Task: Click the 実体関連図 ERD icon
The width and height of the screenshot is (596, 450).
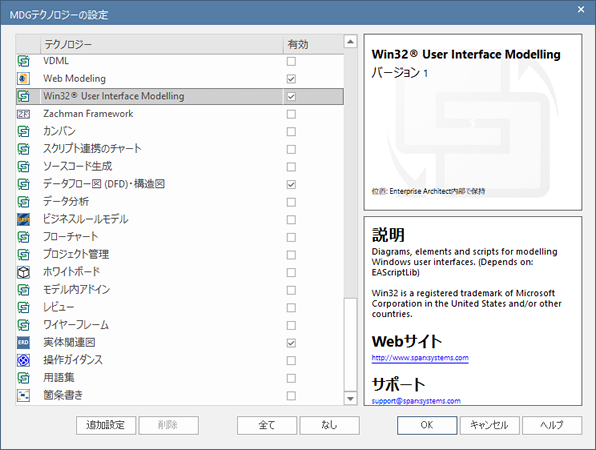Action: pos(24,342)
